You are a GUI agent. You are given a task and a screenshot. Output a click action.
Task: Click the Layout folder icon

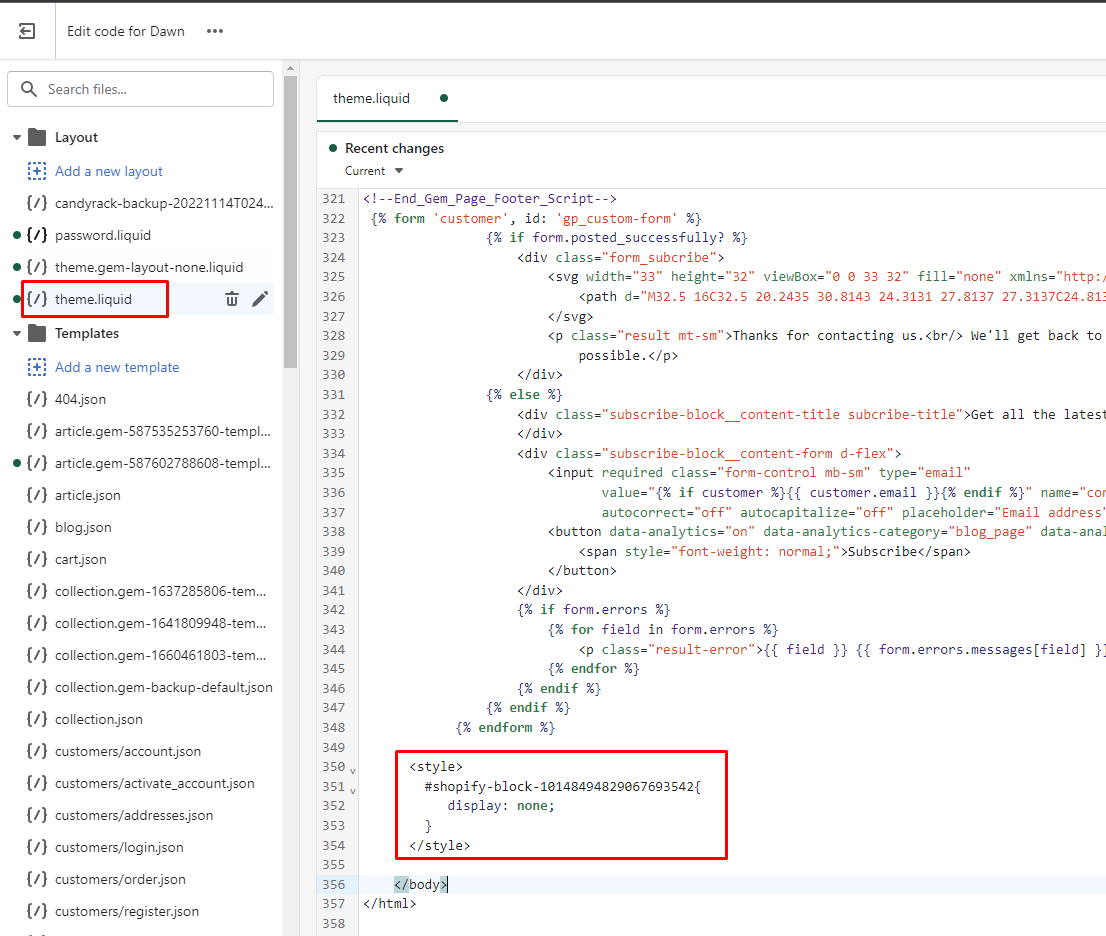(x=37, y=138)
